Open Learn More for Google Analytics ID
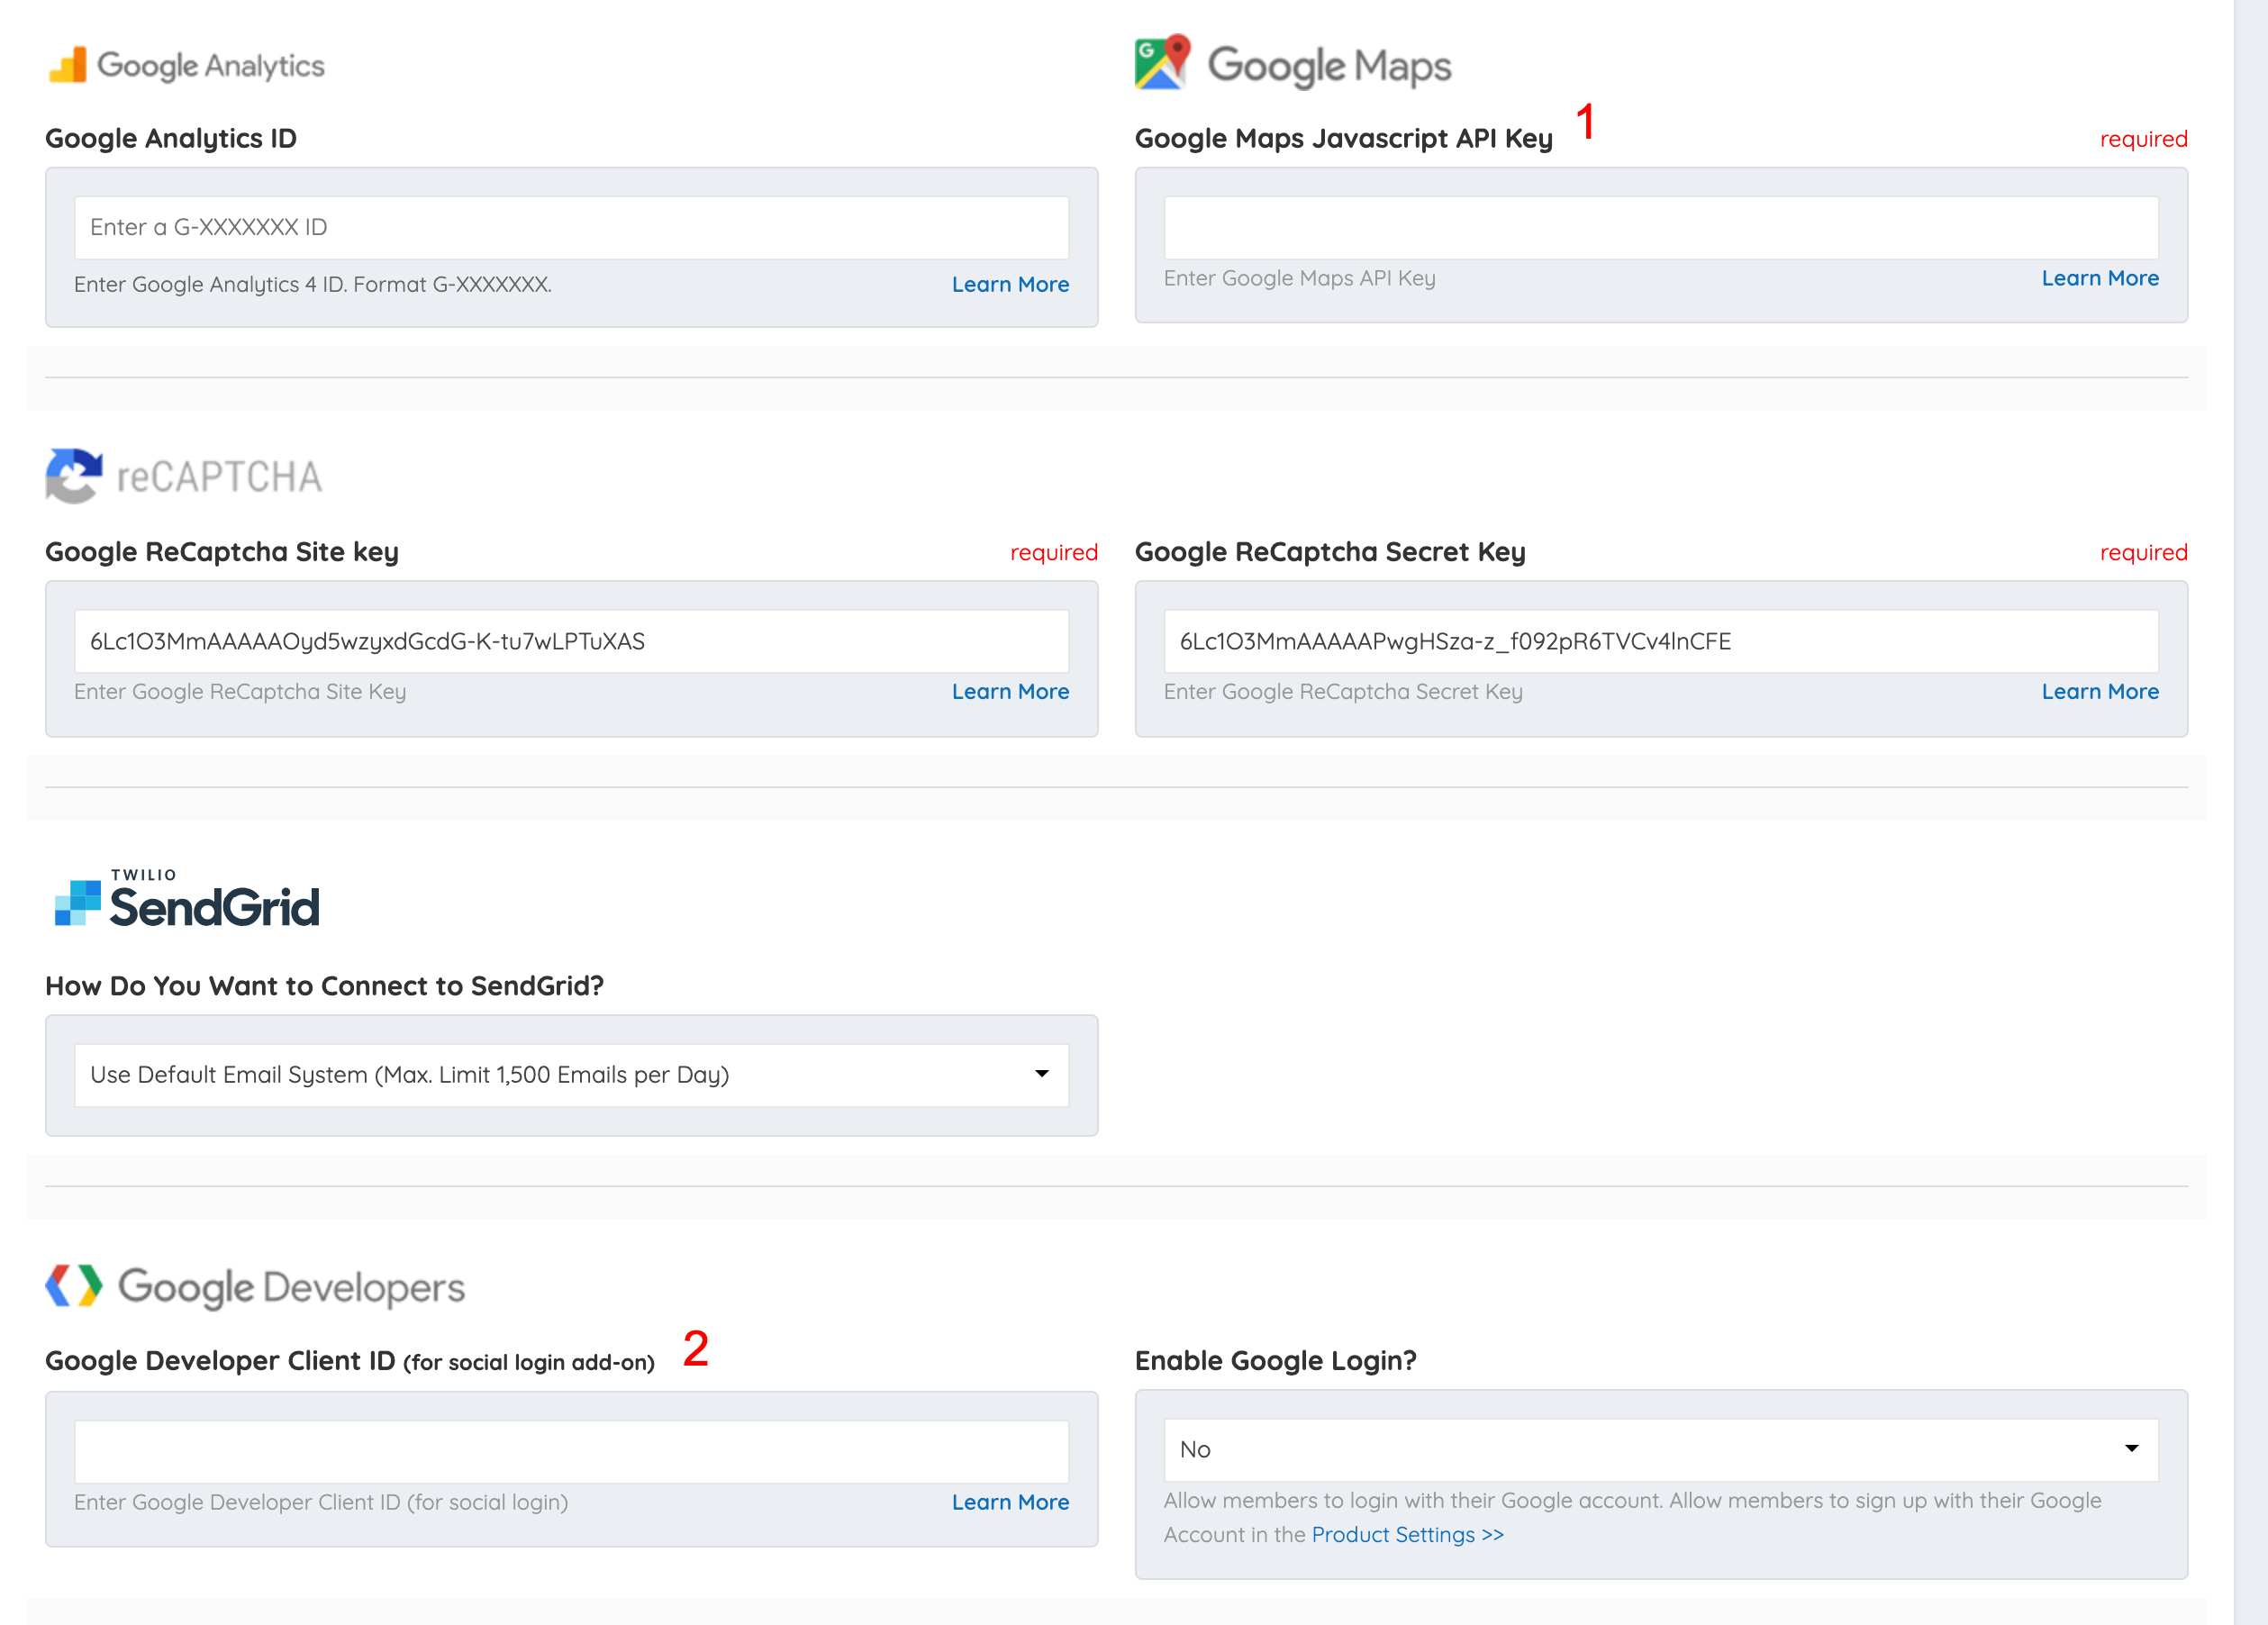This screenshot has width=2268, height=1625. tap(1010, 285)
